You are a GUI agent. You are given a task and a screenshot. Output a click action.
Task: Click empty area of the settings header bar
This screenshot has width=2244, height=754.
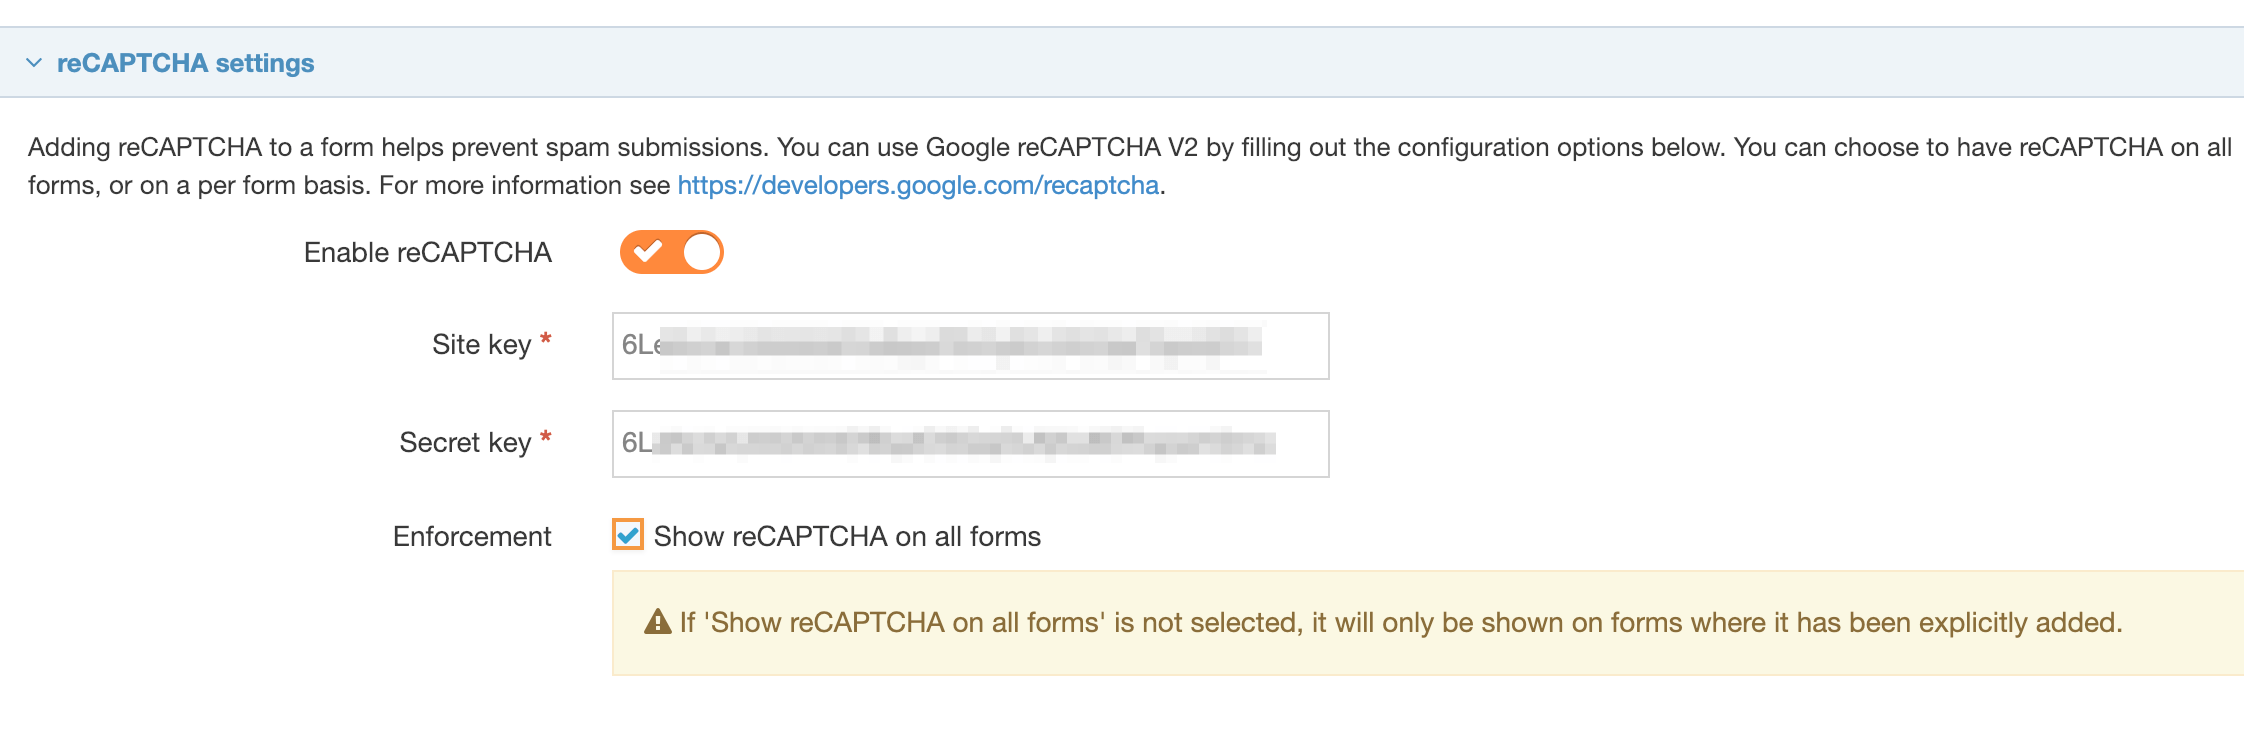click(x=1200, y=63)
